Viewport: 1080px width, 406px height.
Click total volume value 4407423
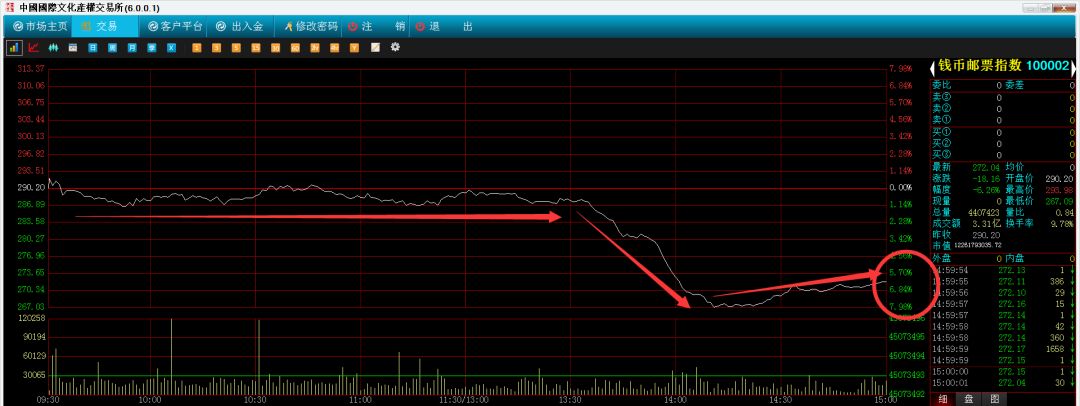tap(986, 212)
